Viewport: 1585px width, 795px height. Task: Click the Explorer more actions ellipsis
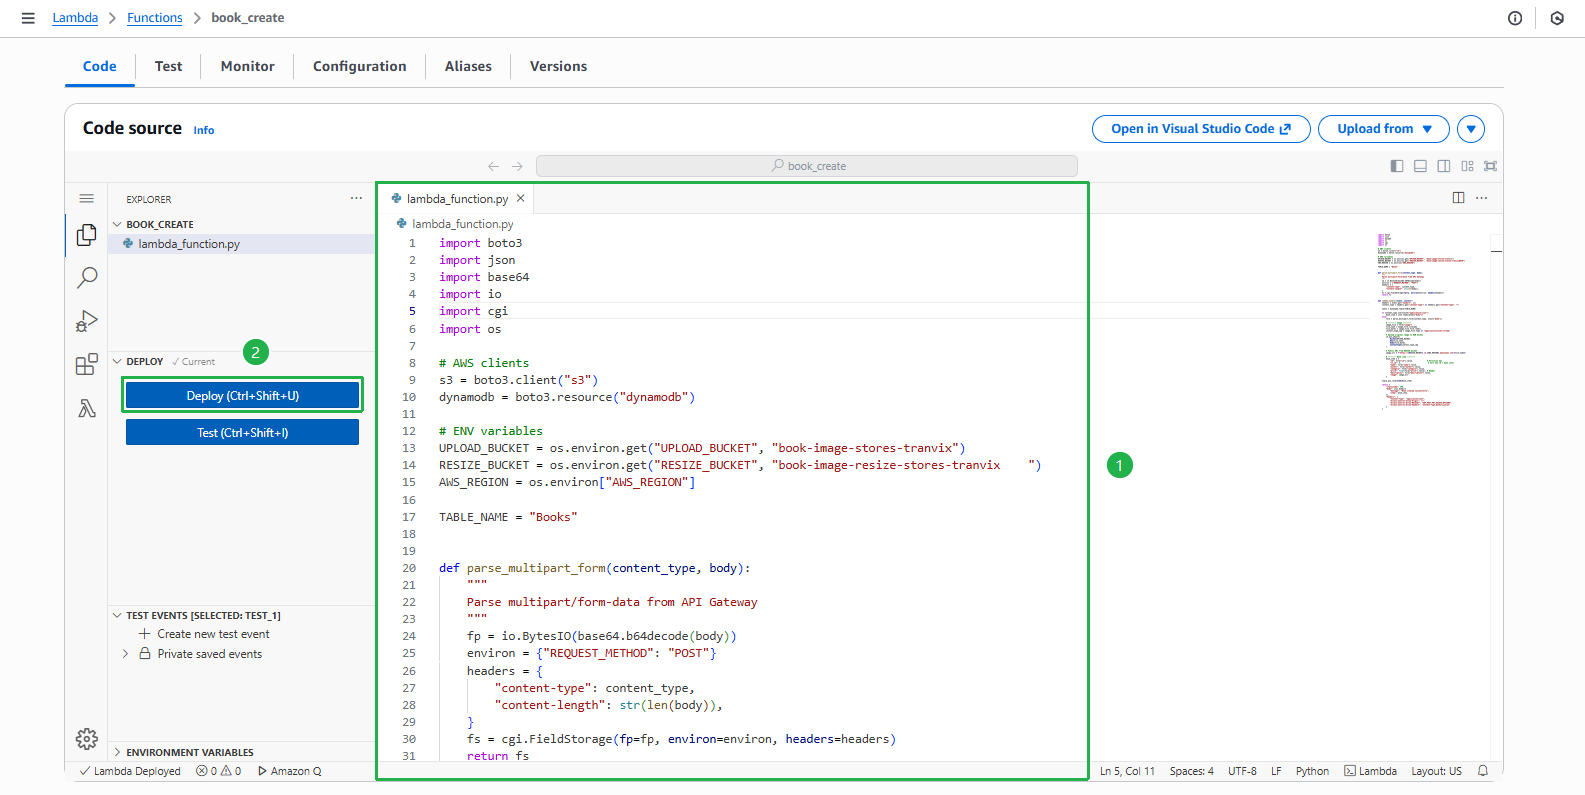click(x=356, y=198)
